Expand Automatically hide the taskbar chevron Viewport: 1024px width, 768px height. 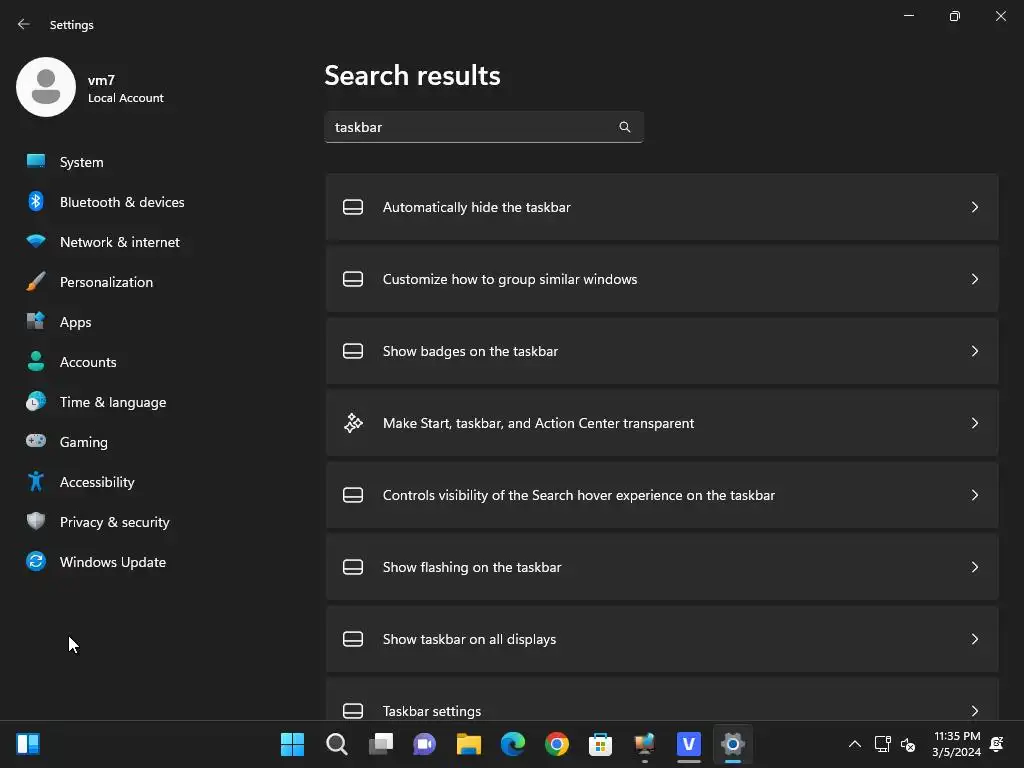974,207
